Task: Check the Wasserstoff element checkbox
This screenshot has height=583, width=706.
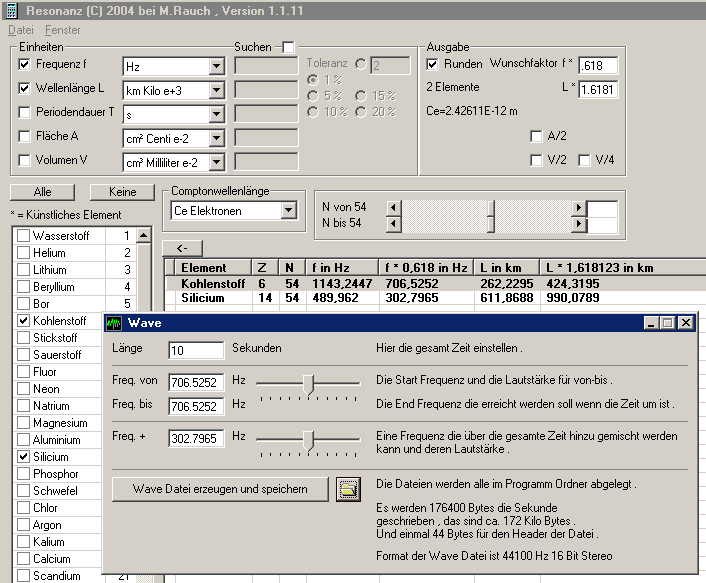Action: pyautogui.click(x=23, y=236)
